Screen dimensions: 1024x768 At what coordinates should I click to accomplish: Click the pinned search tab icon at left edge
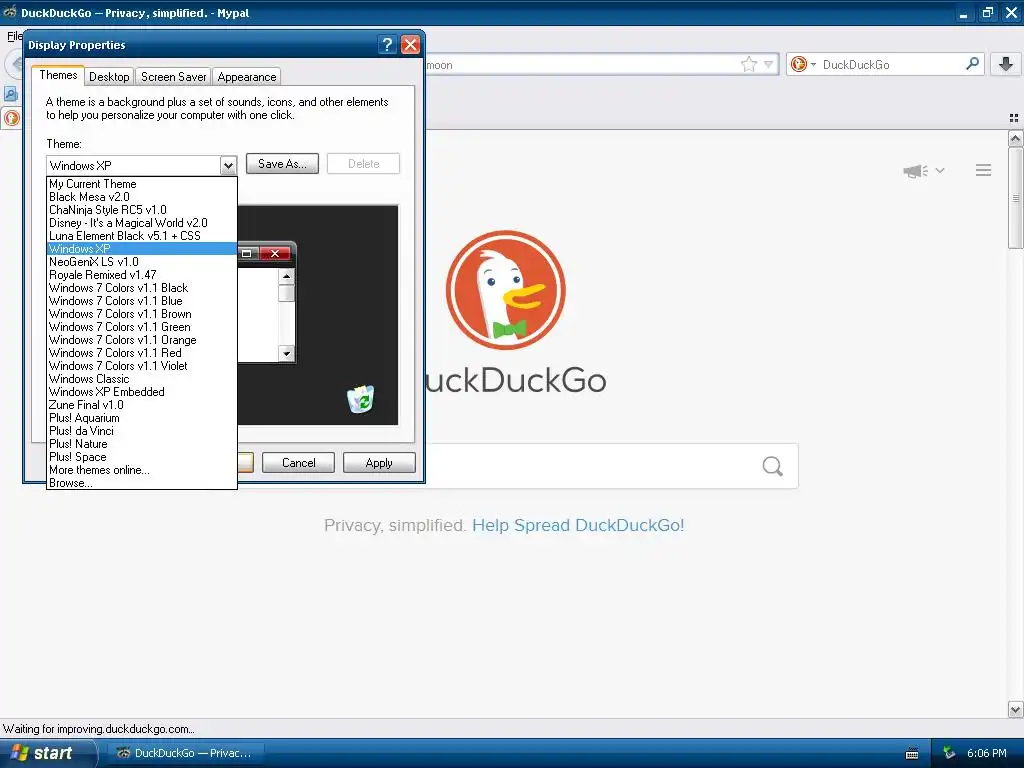point(11,94)
